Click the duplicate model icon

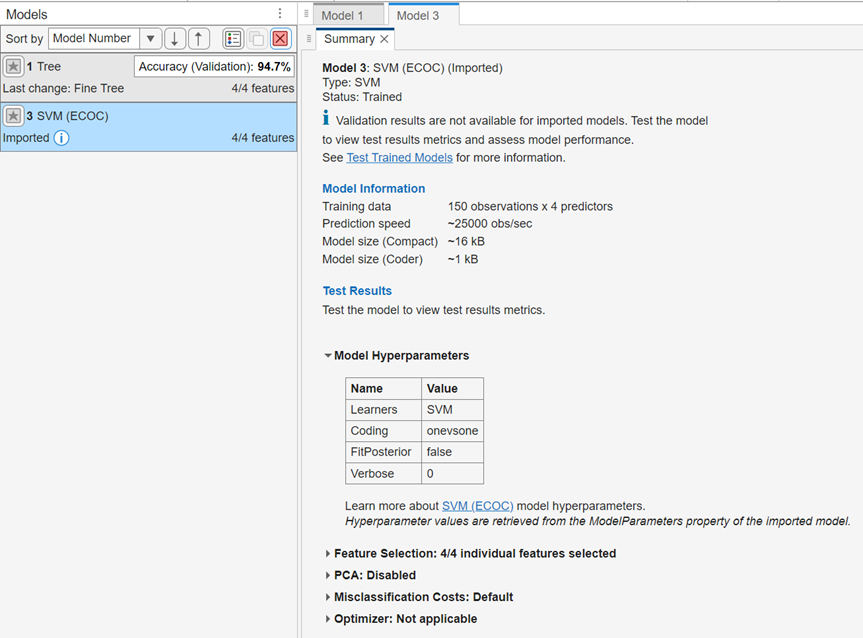point(255,38)
